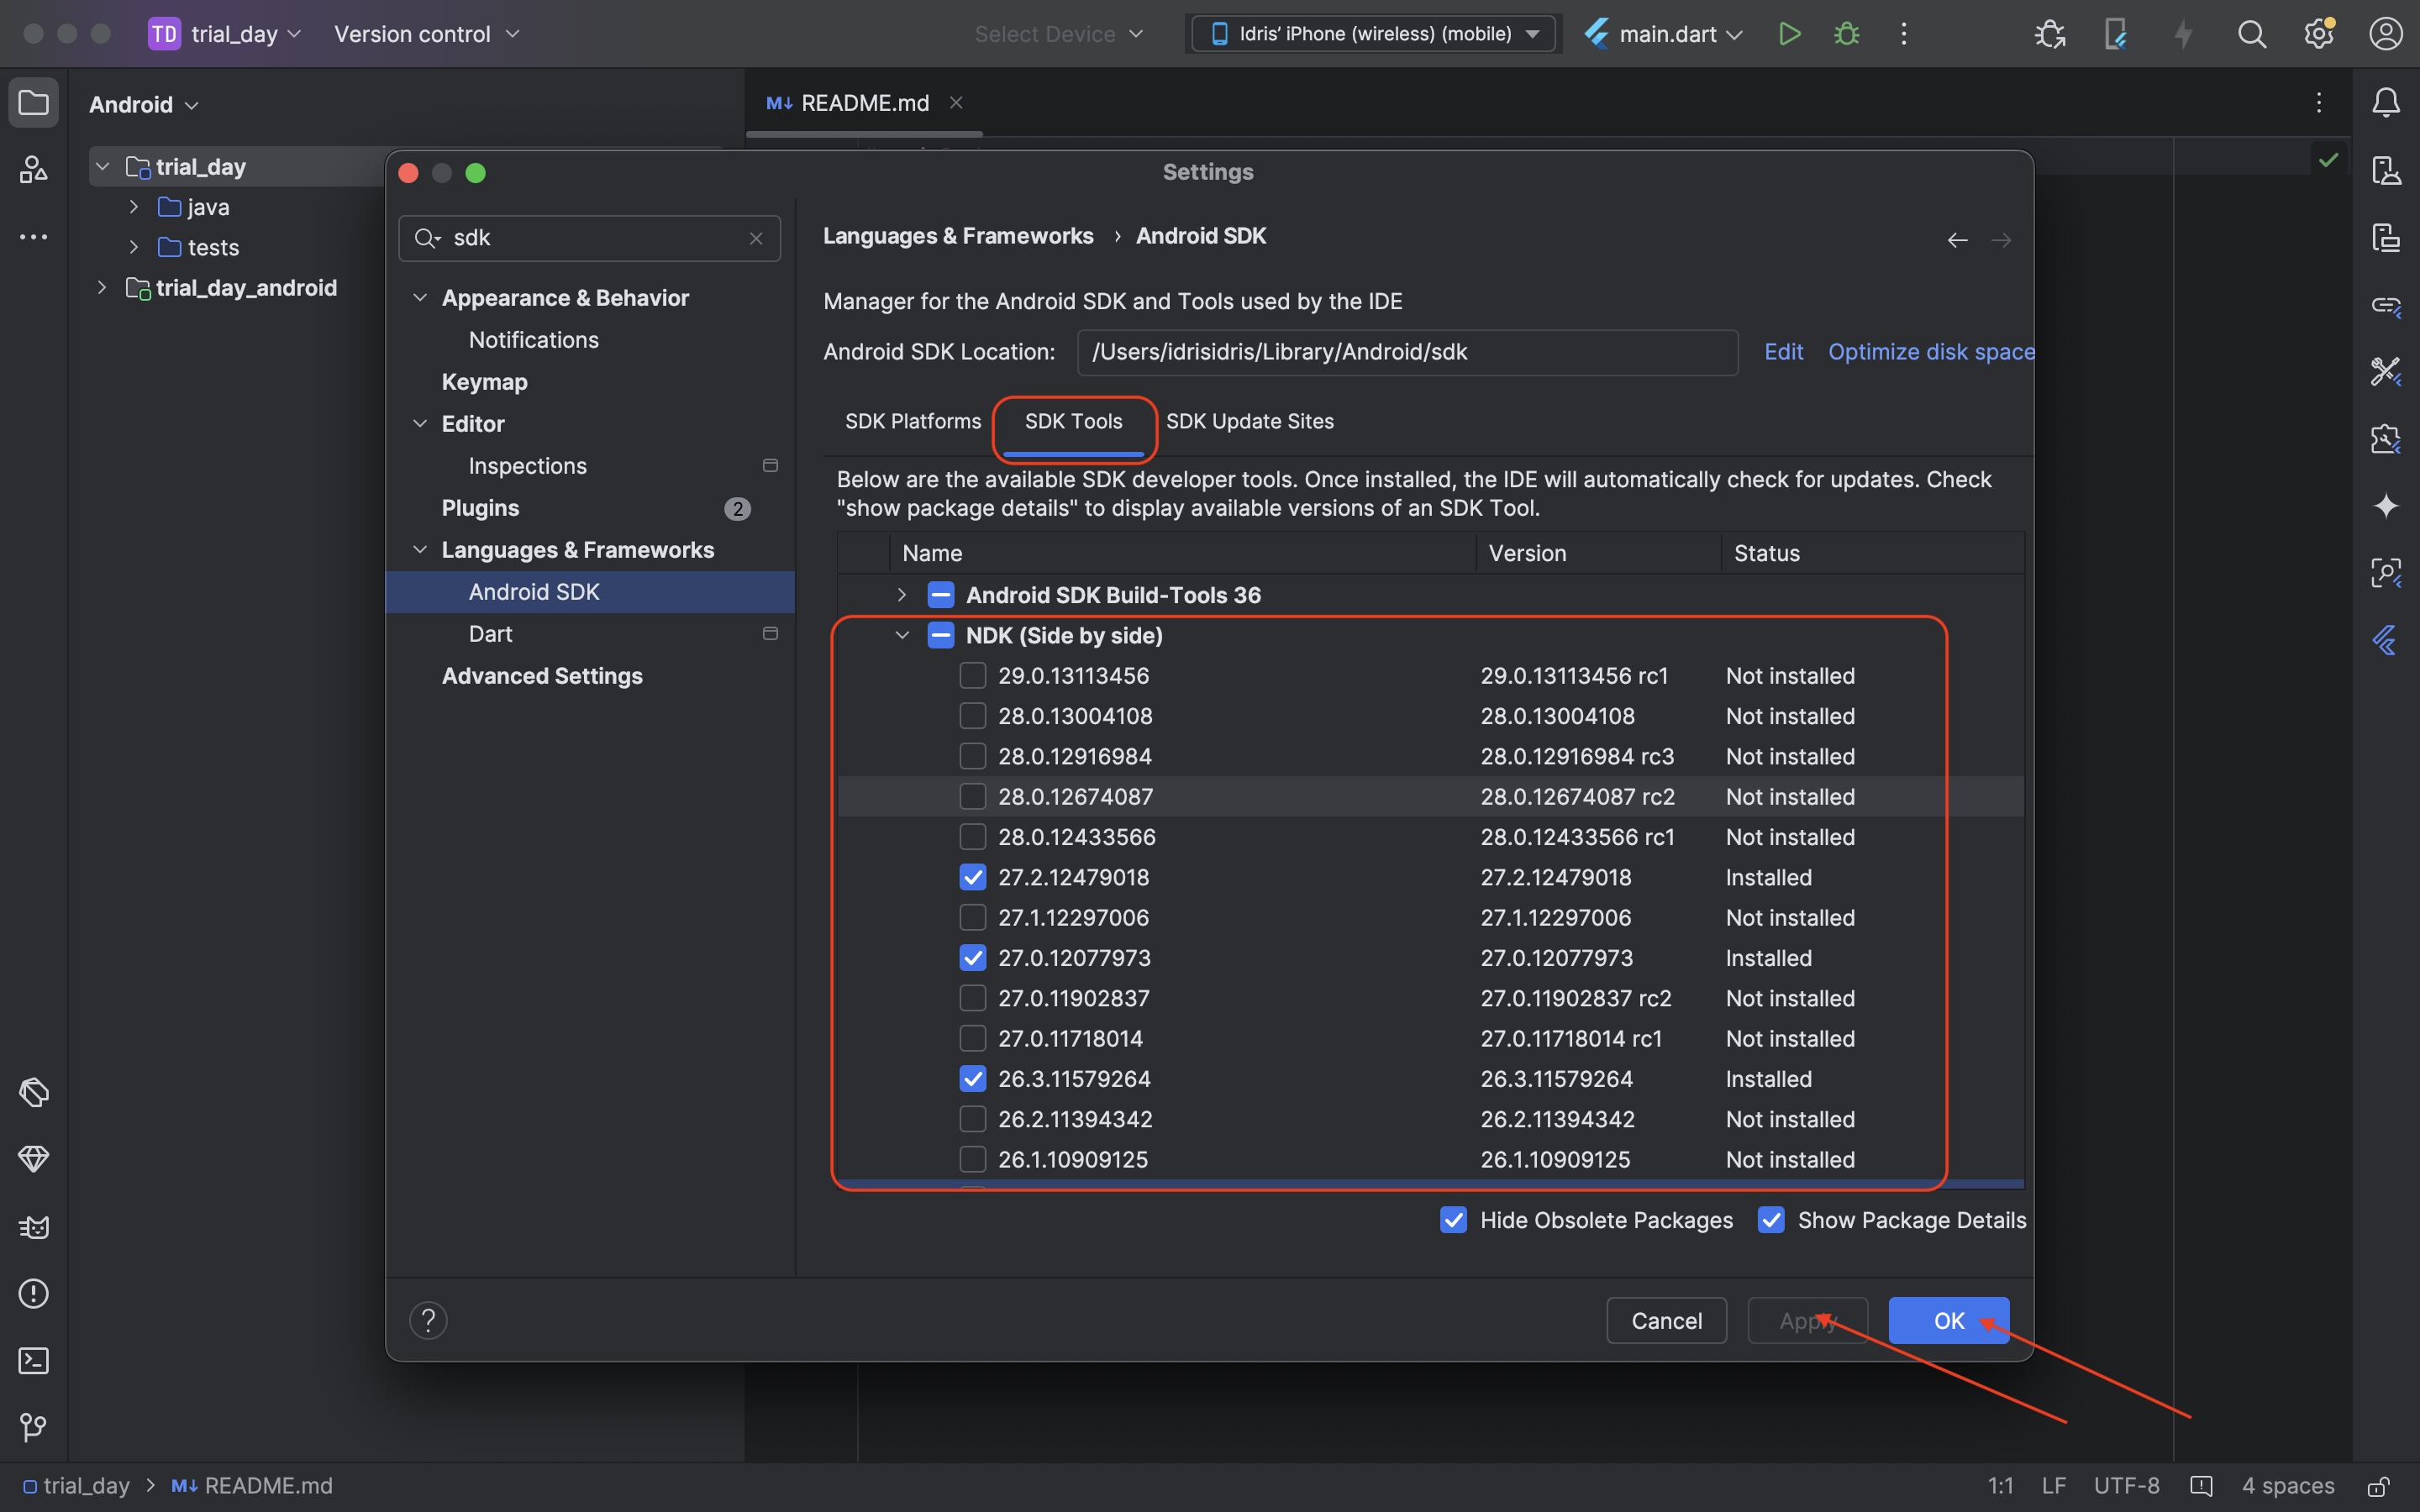Click the Cancel button
Screen dimensions: 2420x1512
point(1666,1320)
